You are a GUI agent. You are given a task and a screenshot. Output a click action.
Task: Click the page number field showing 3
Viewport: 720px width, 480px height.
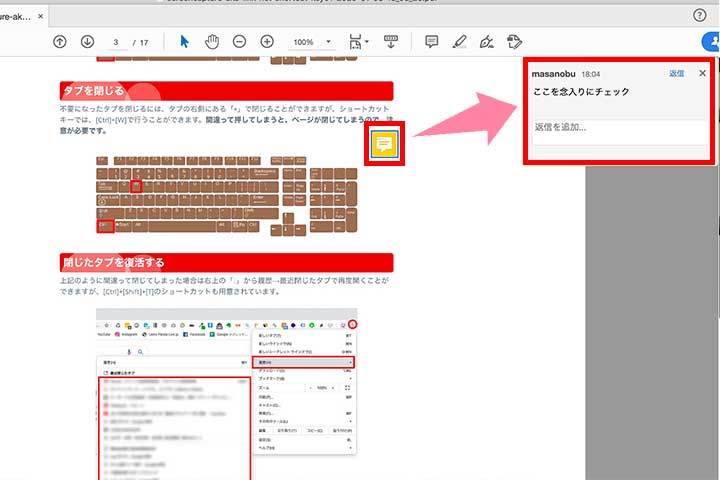click(118, 42)
